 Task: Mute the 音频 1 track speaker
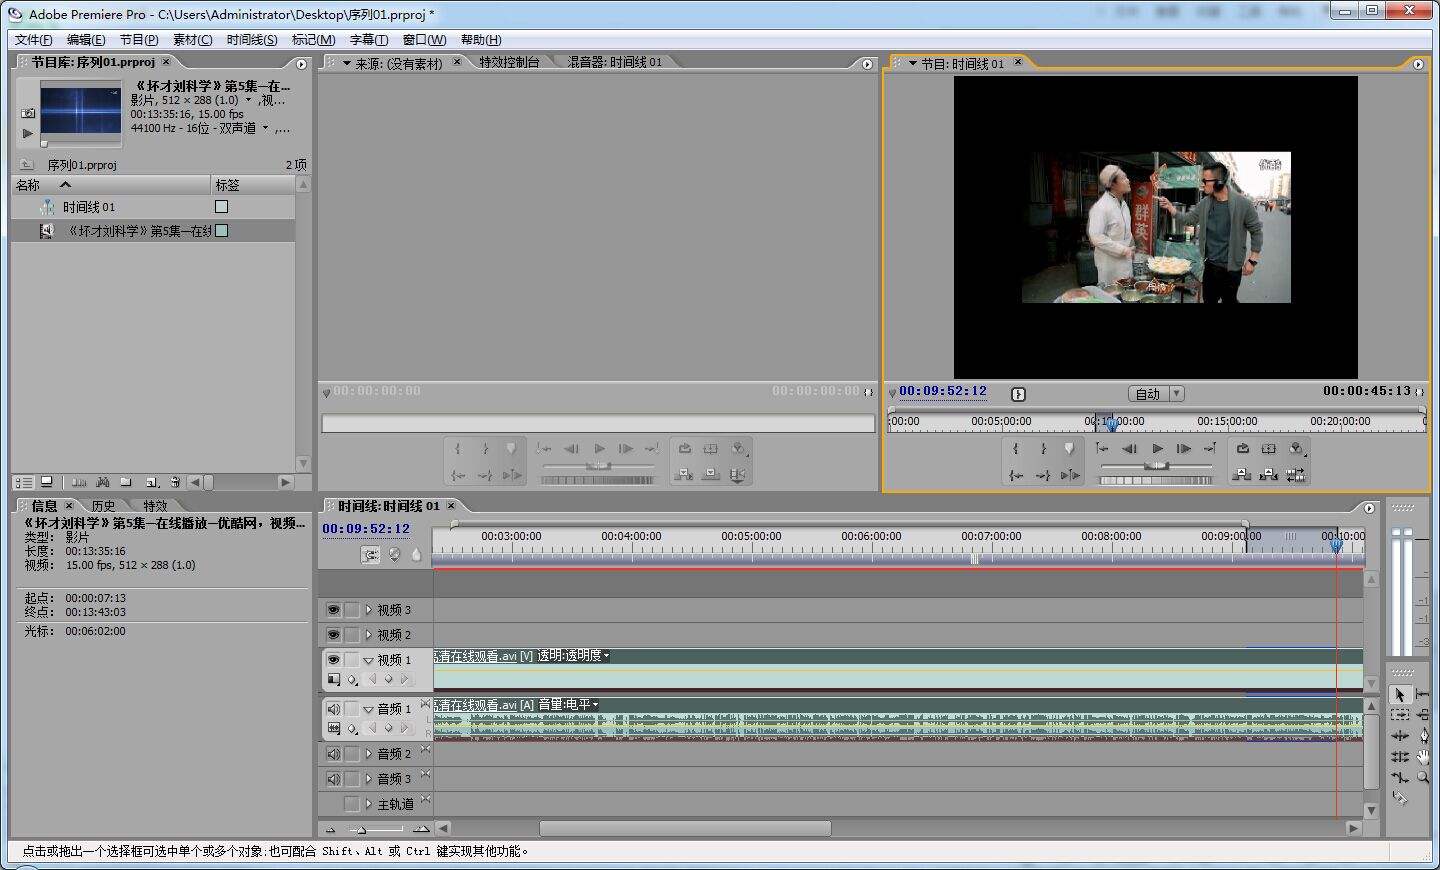[x=333, y=709]
